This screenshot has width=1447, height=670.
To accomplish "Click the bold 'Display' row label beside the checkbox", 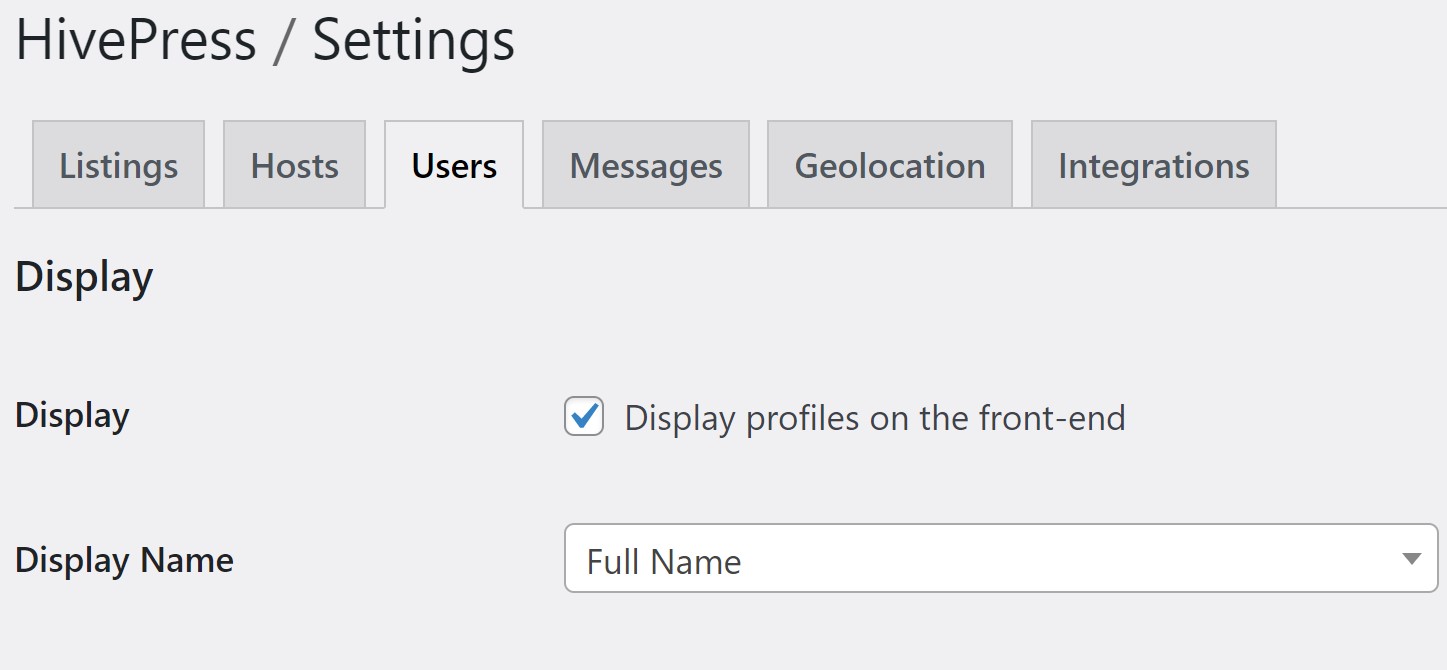I will [x=72, y=416].
